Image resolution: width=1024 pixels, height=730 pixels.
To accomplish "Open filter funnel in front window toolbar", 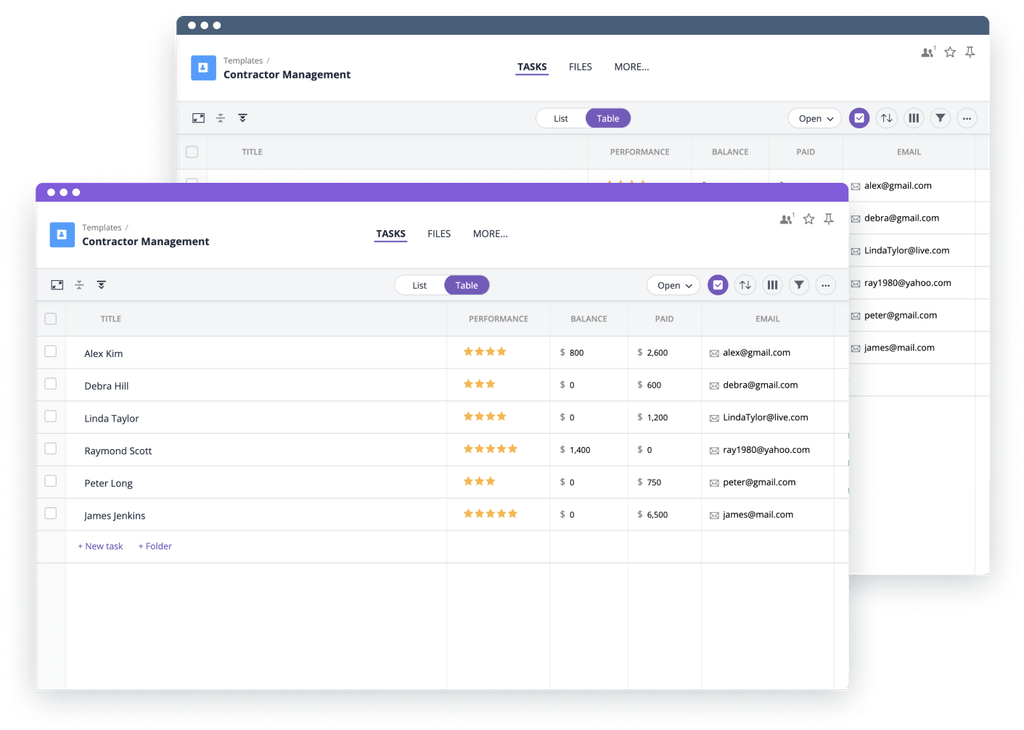I will [x=799, y=285].
